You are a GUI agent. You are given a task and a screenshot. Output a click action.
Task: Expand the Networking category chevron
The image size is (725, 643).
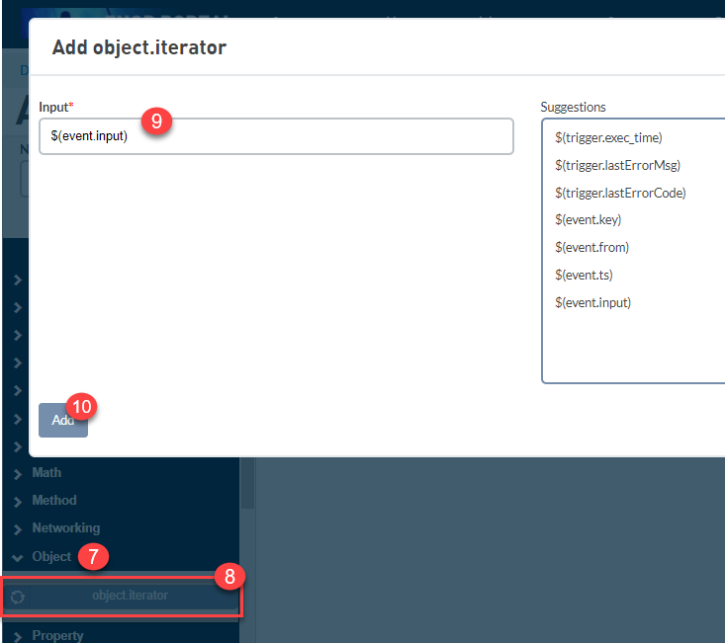pyautogui.click(x=18, y=530)
